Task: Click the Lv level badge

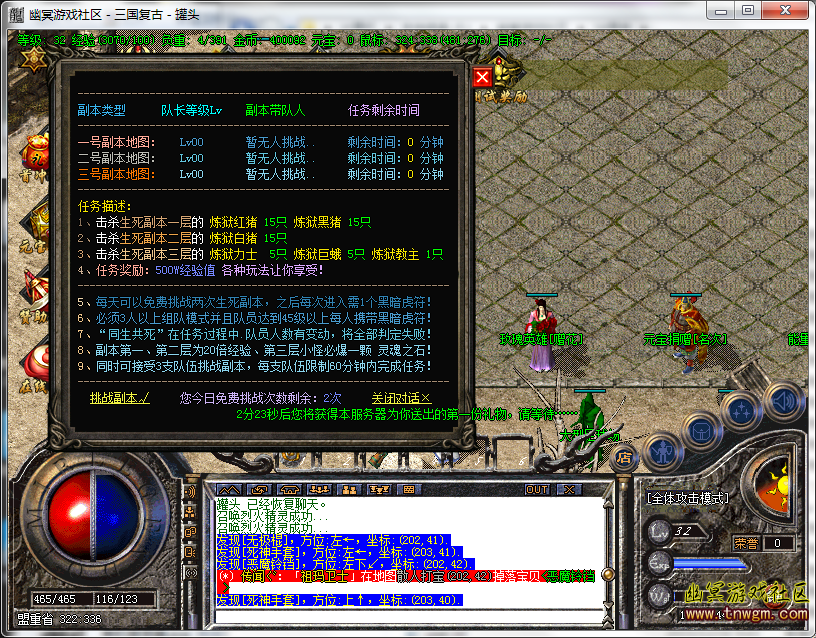Action: pyautogui.click(x=660, y=531)
